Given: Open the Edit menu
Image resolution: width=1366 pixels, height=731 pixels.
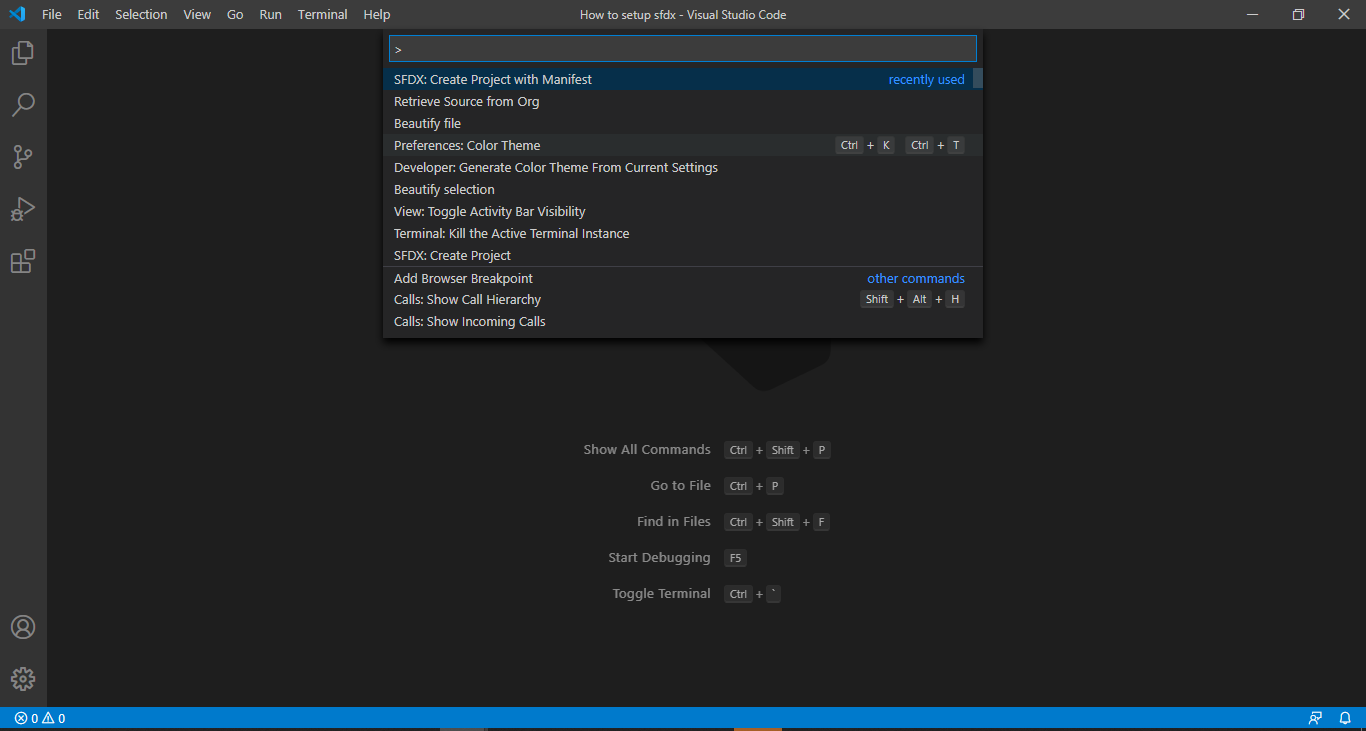Looking at the screenshot, I should (88, 14).
